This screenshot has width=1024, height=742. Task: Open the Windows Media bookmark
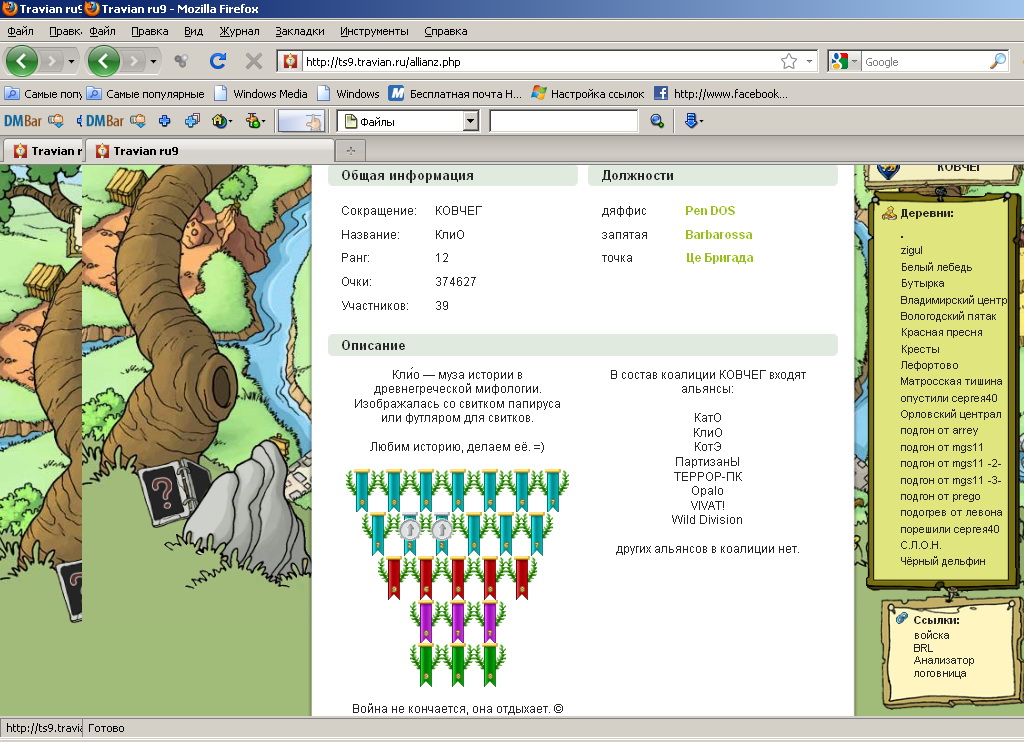tap(261, 93)
